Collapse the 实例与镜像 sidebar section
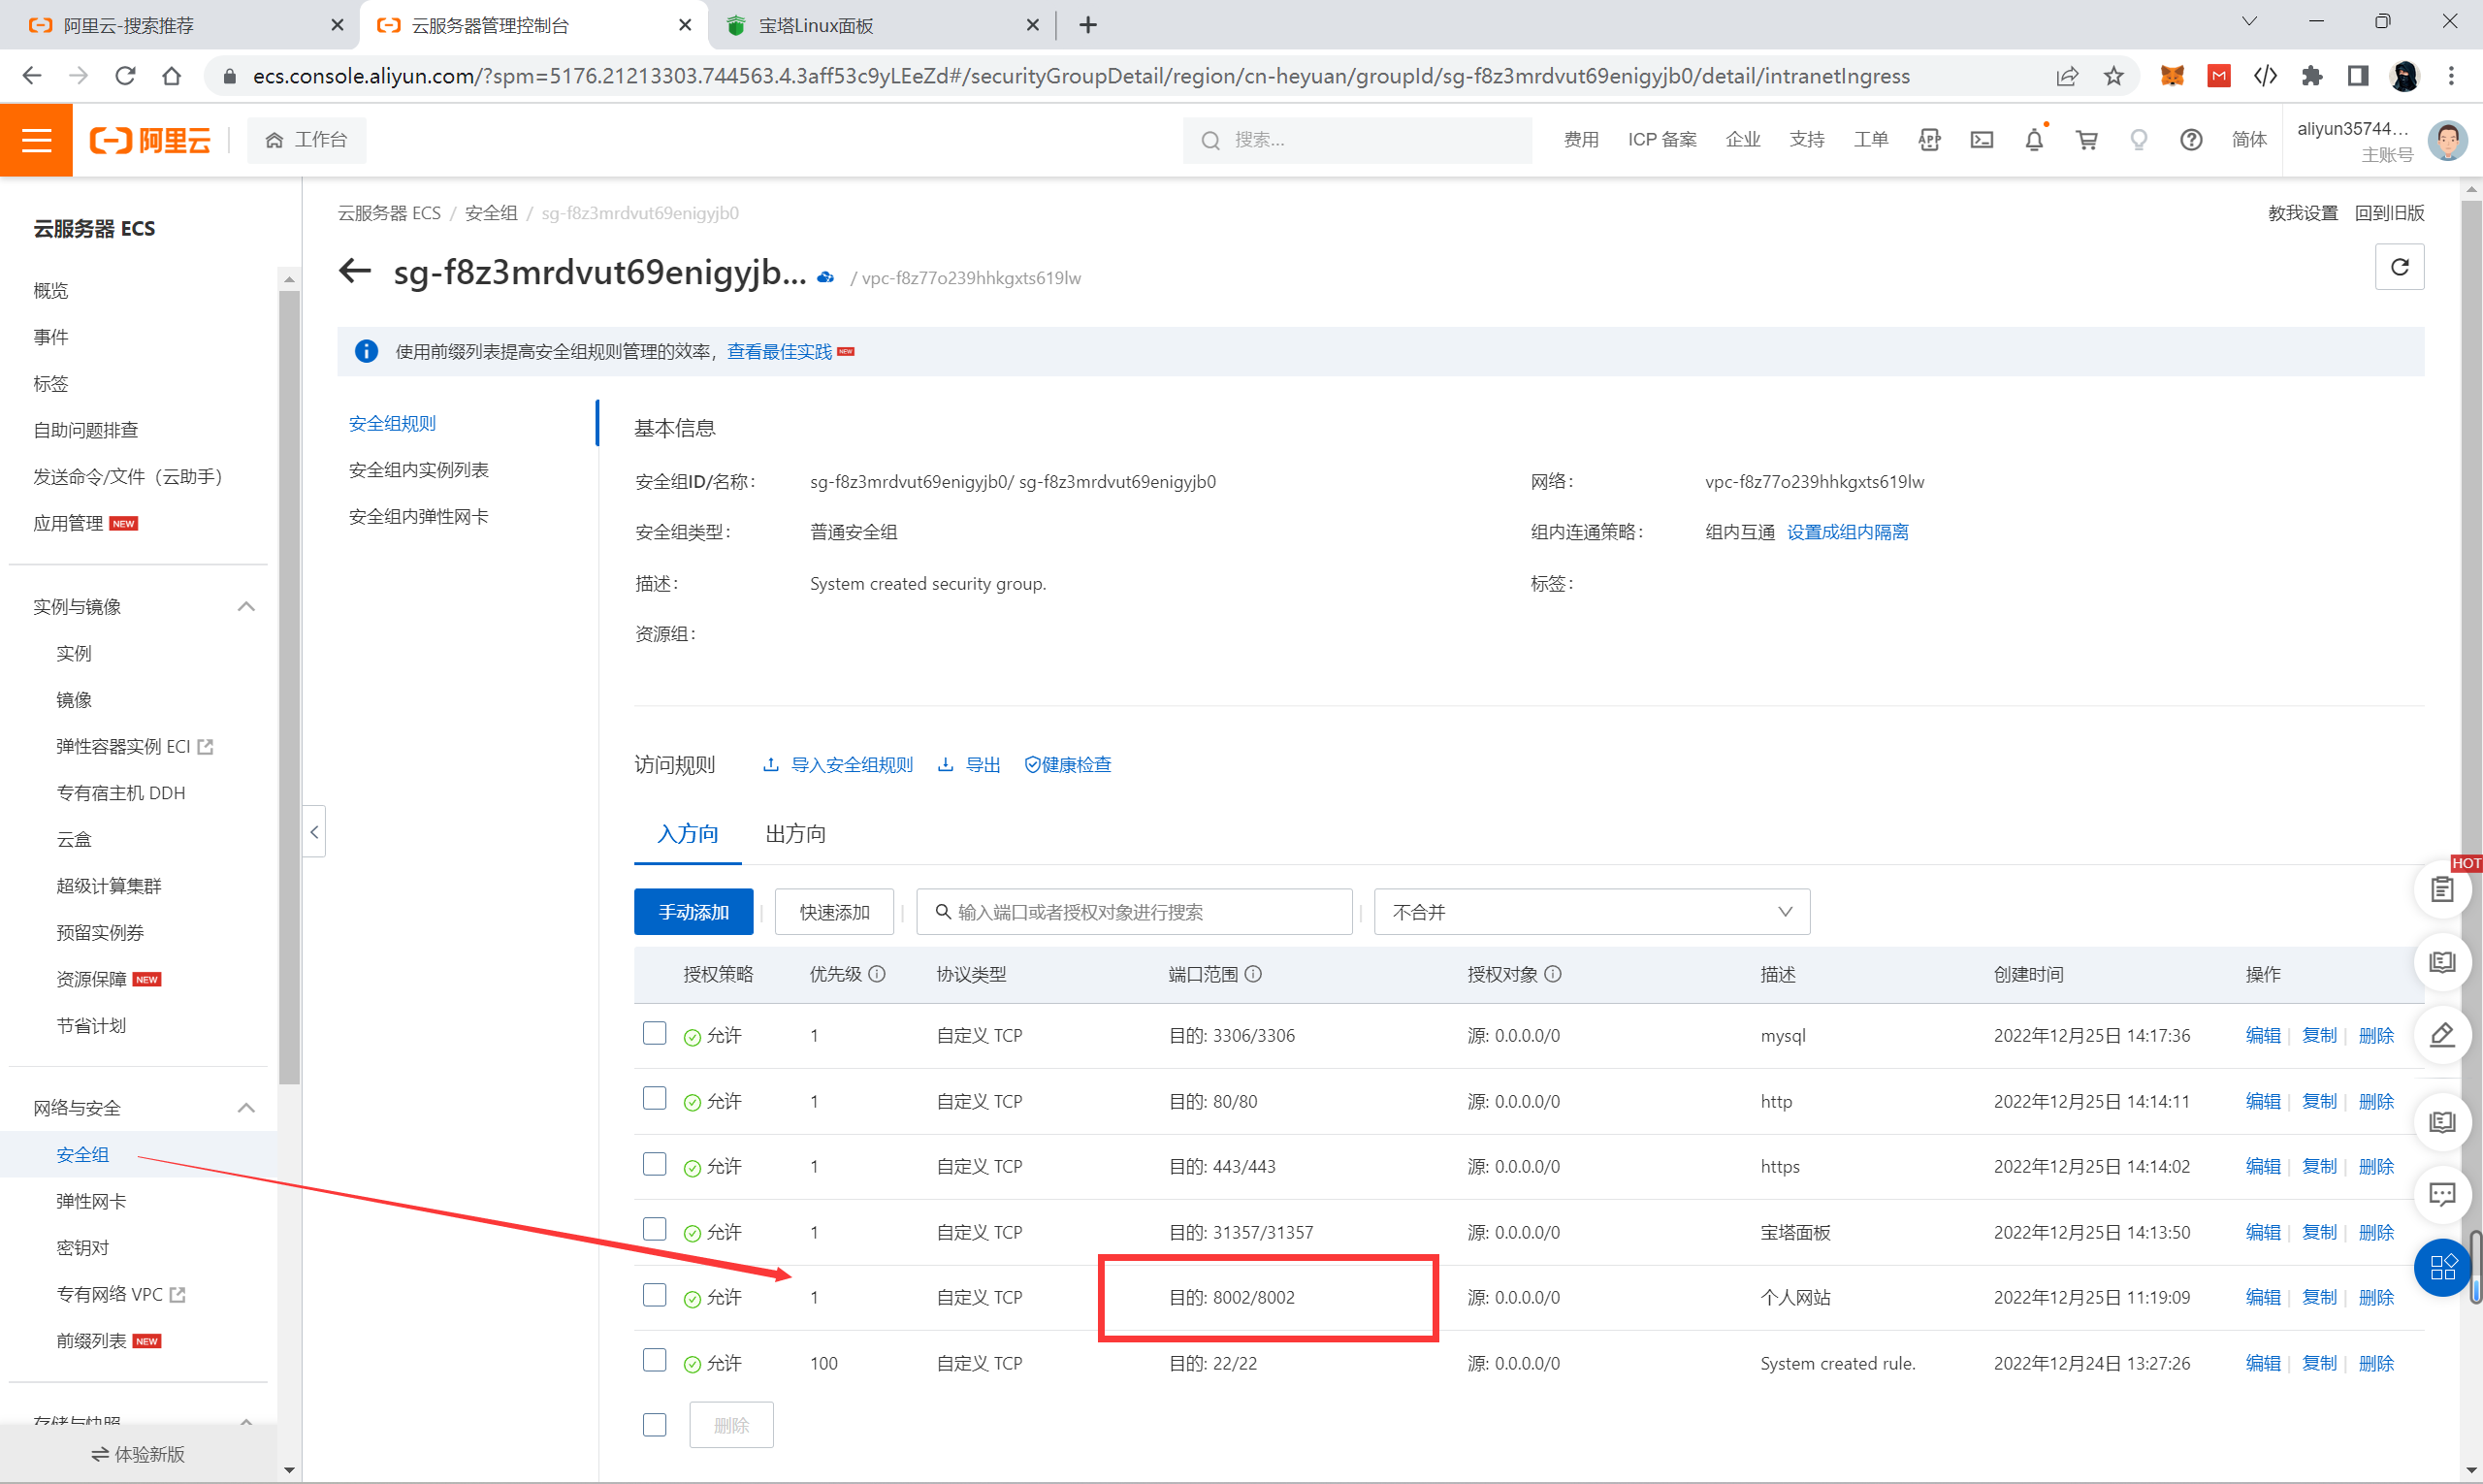 (x=246, y=607)
